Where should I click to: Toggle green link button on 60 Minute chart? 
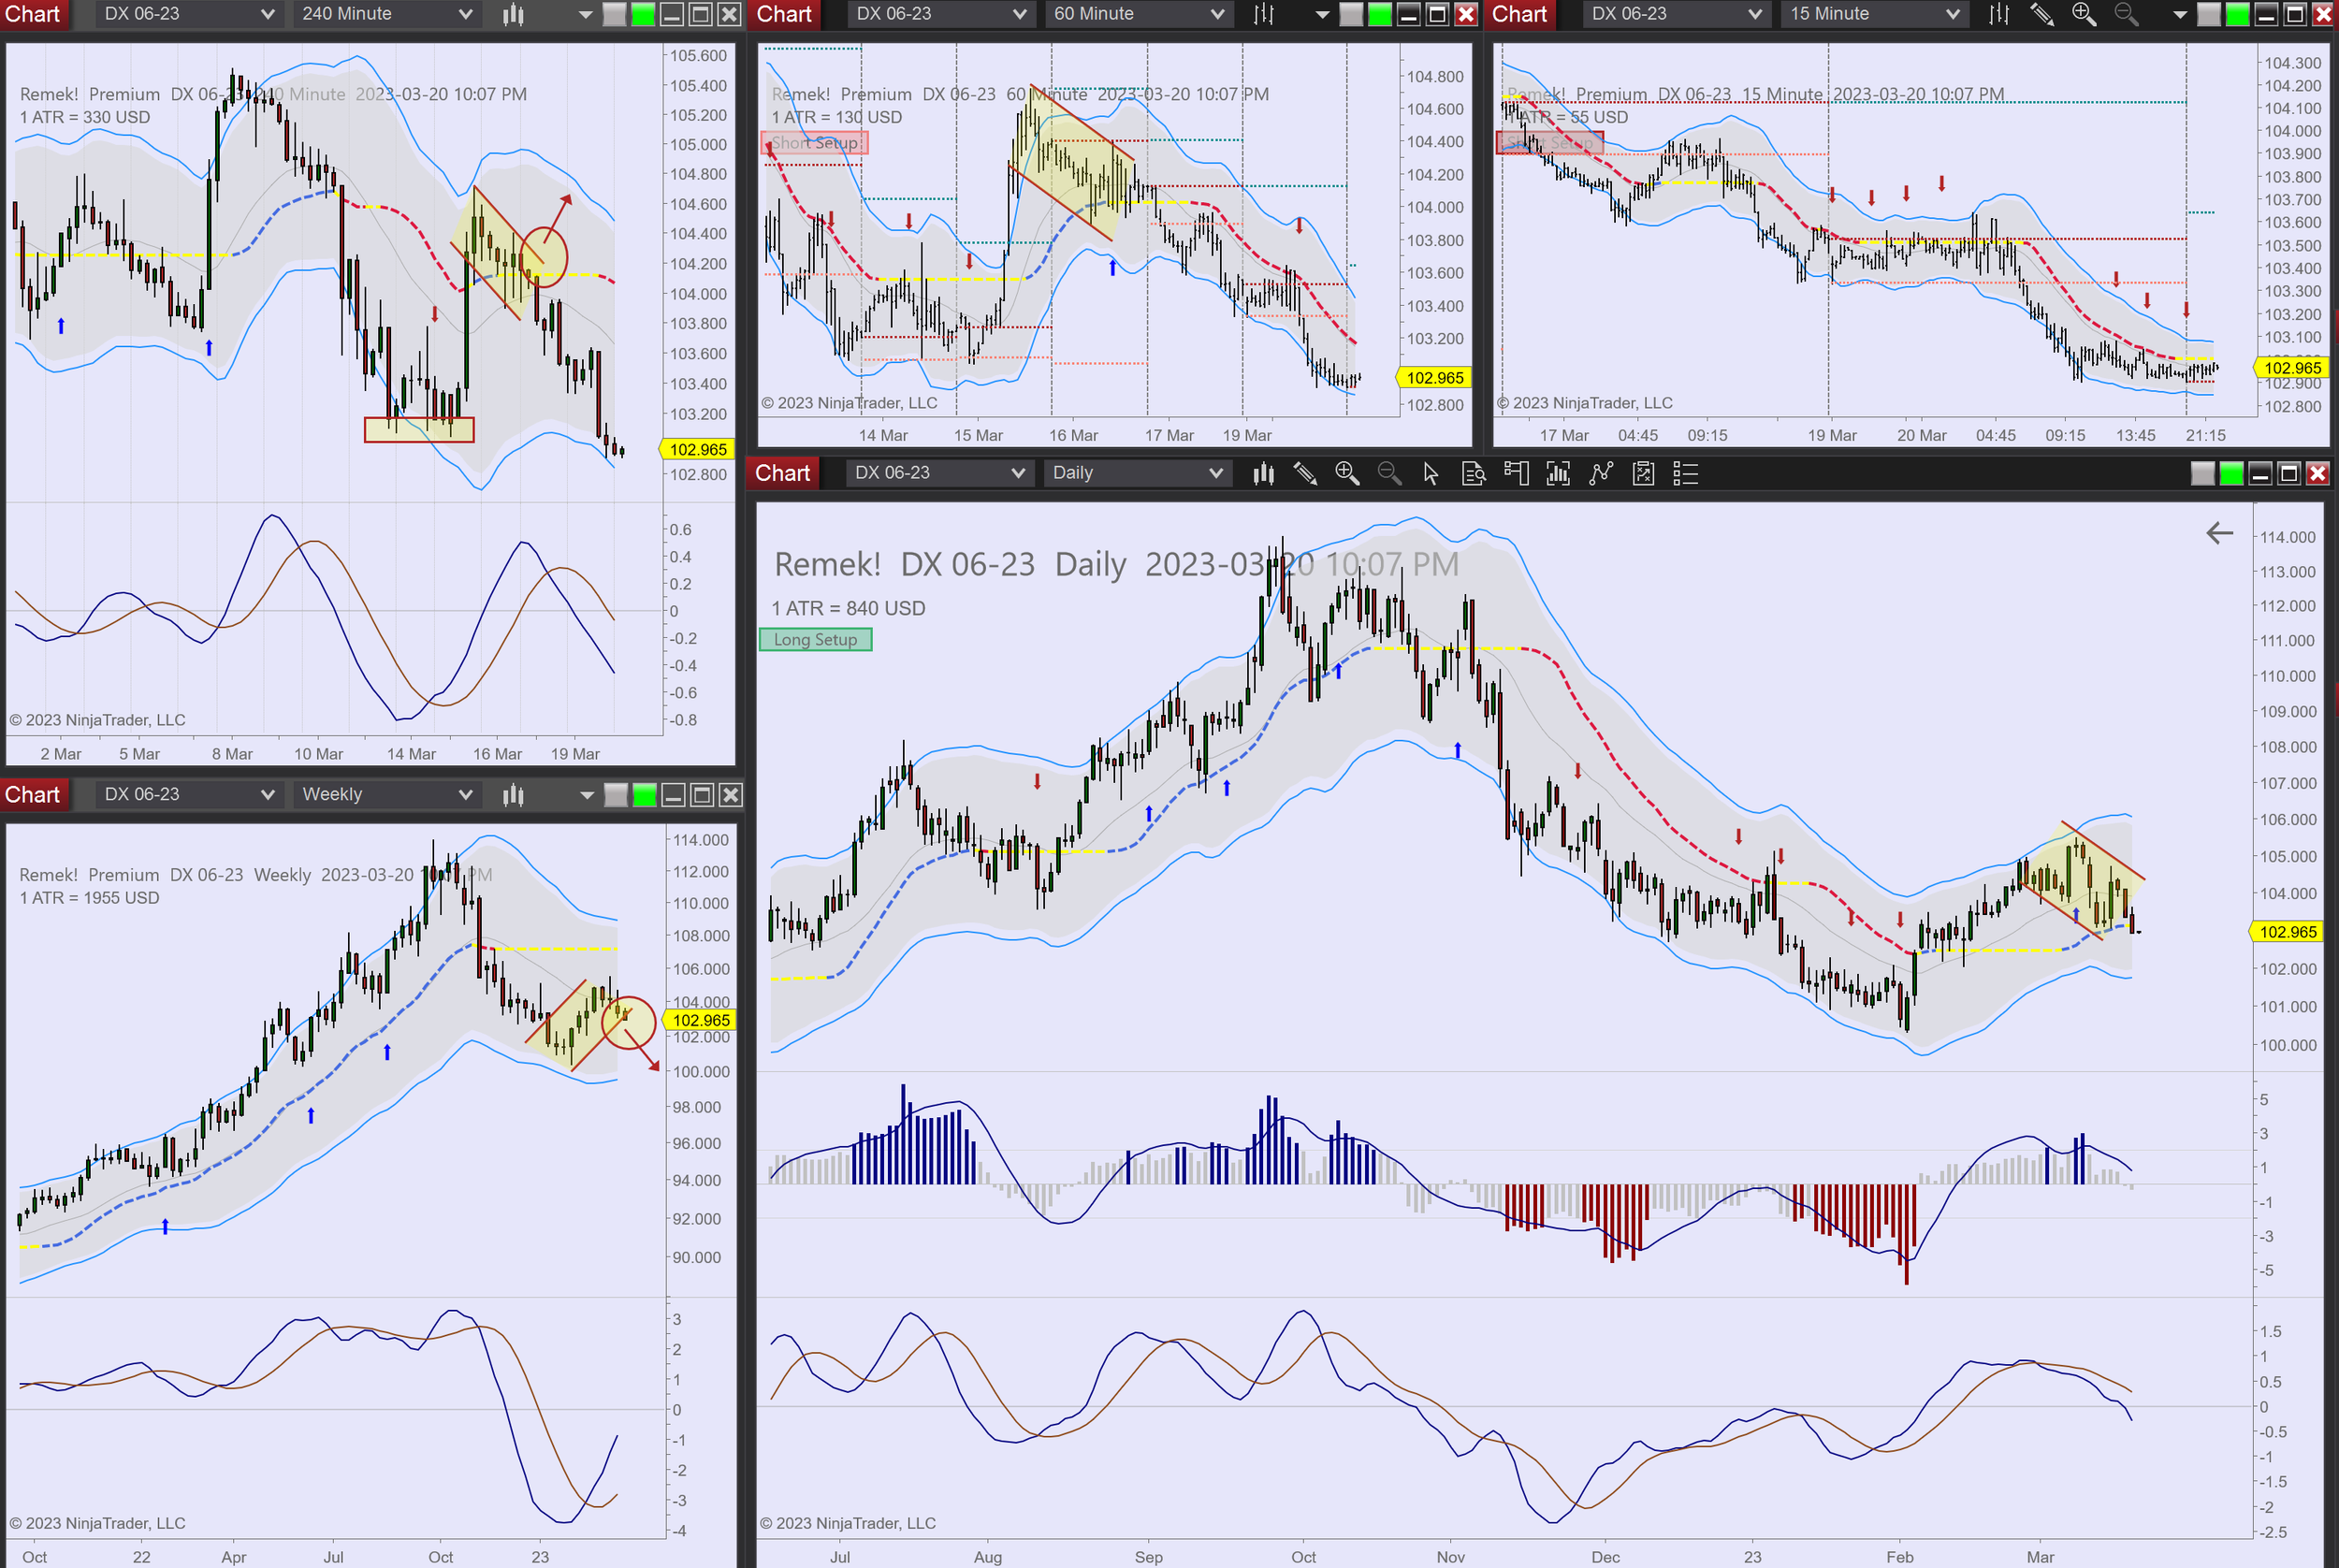pos(1379,14)
